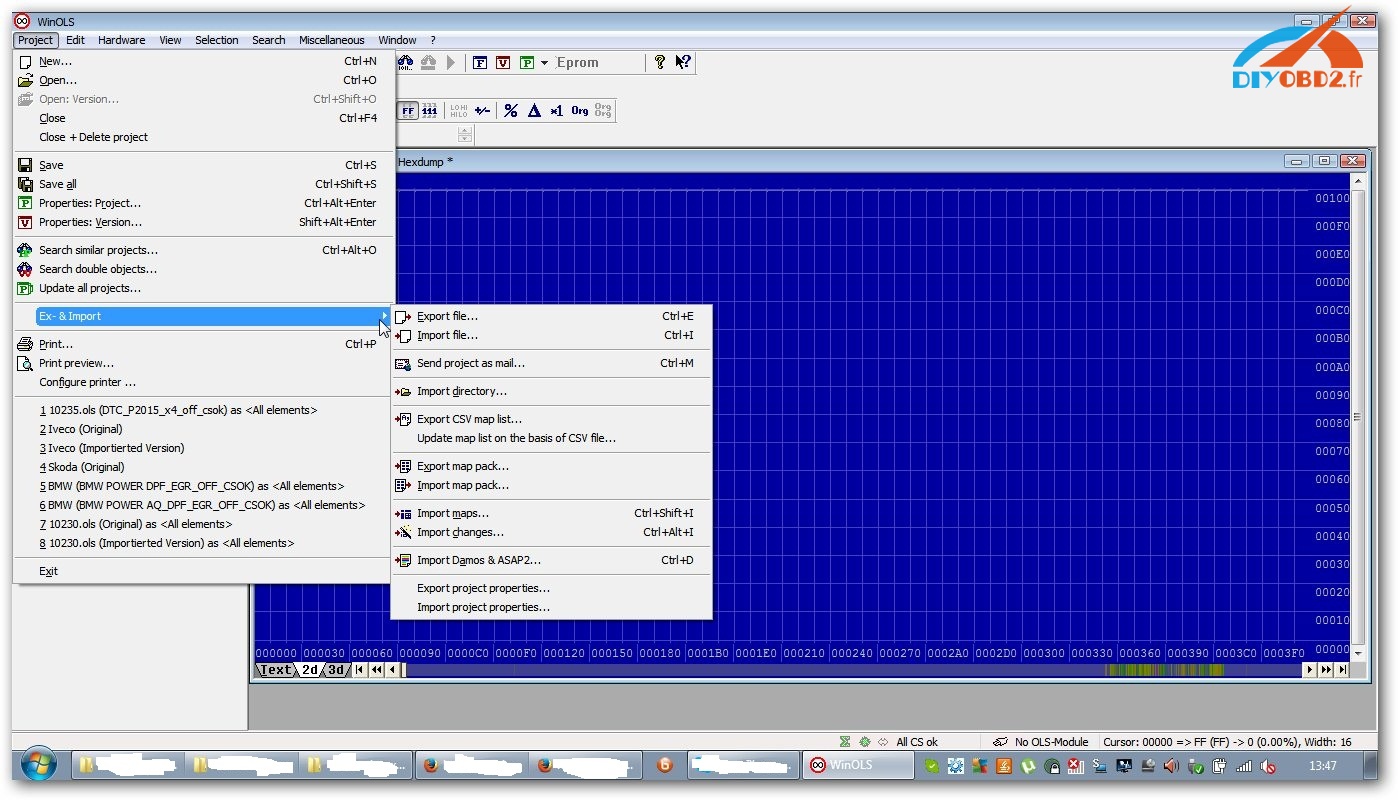Open the Miscellaneous menu
Viewport: 1398px width, 800px height.
(332, 40)
